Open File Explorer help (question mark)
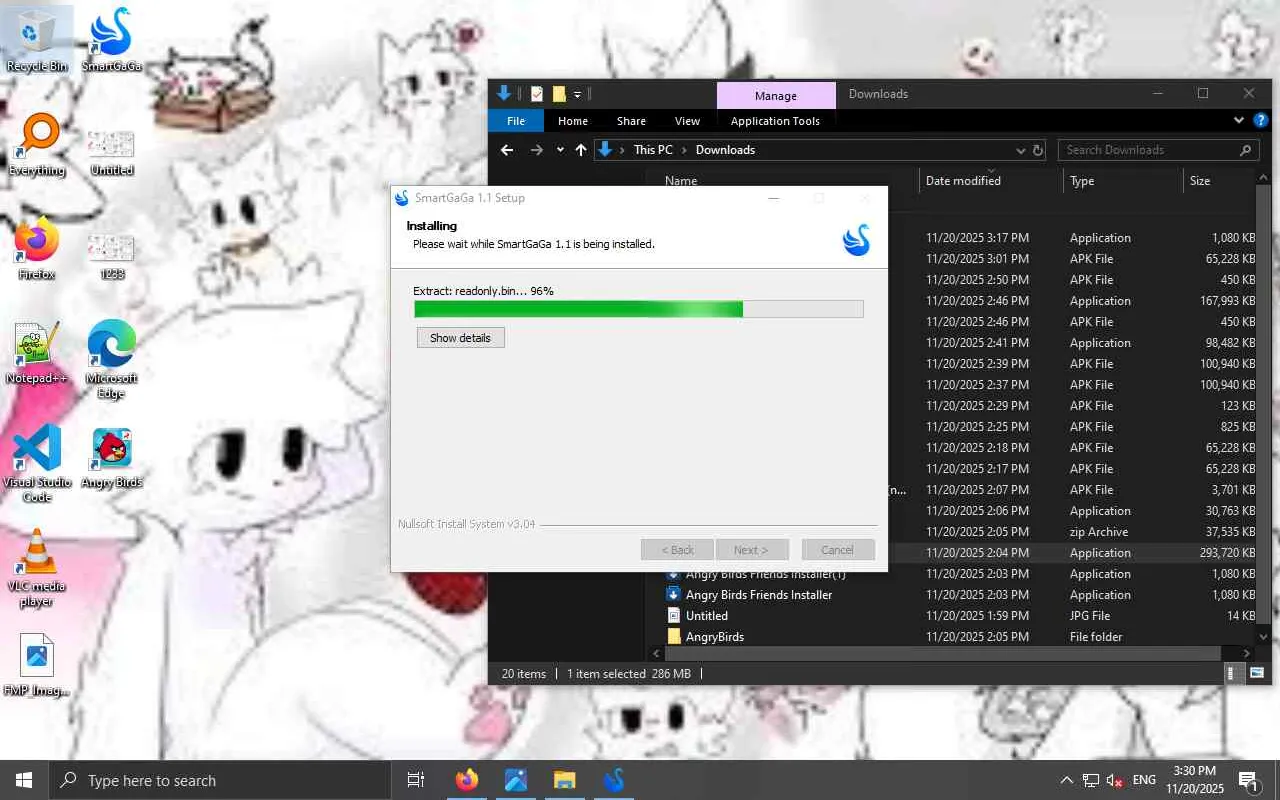 1261,121
